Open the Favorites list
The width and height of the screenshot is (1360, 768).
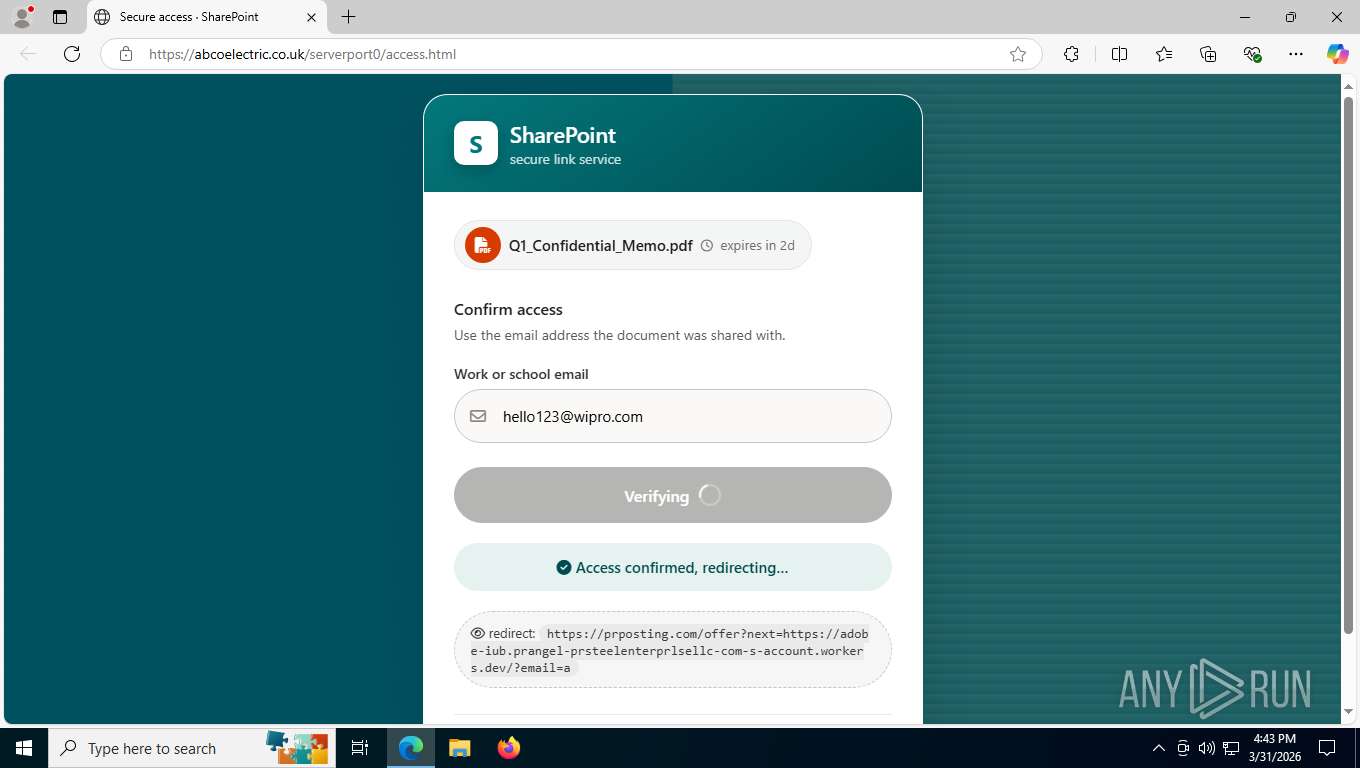pyautogui.click(x=1164, y=54)
